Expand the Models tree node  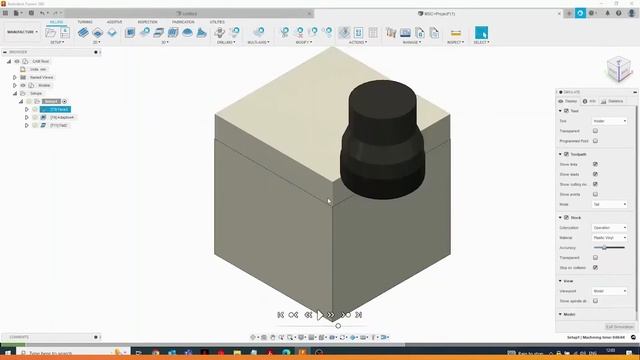[15, 85]
